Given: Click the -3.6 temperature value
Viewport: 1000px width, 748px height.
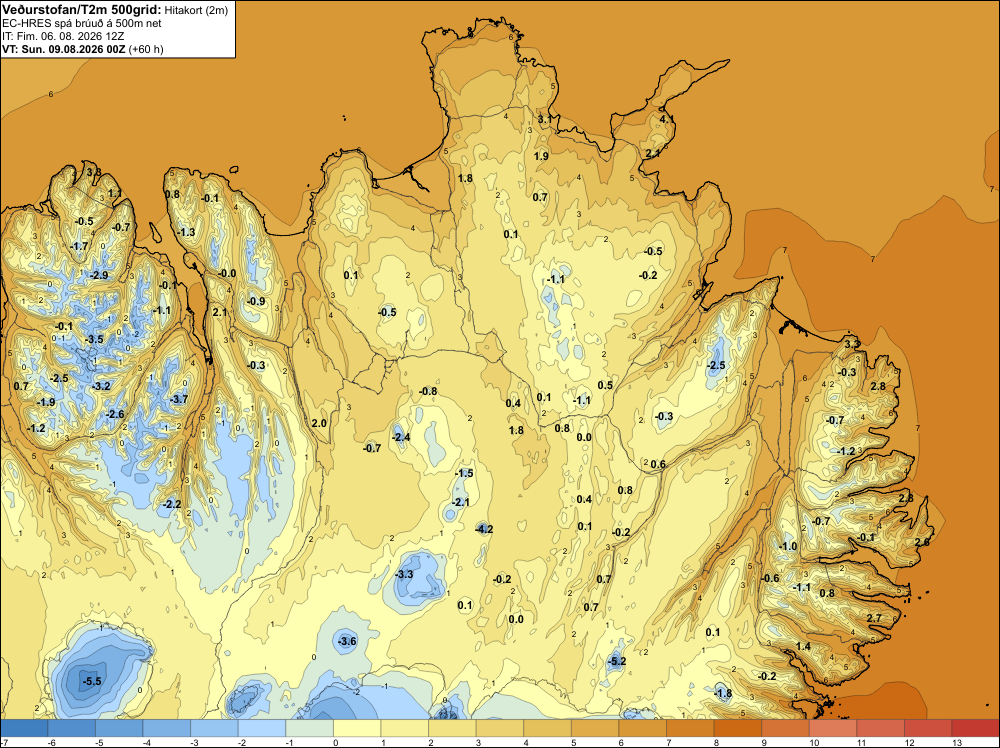Looking at the screenshot, I should coord(347,641).
